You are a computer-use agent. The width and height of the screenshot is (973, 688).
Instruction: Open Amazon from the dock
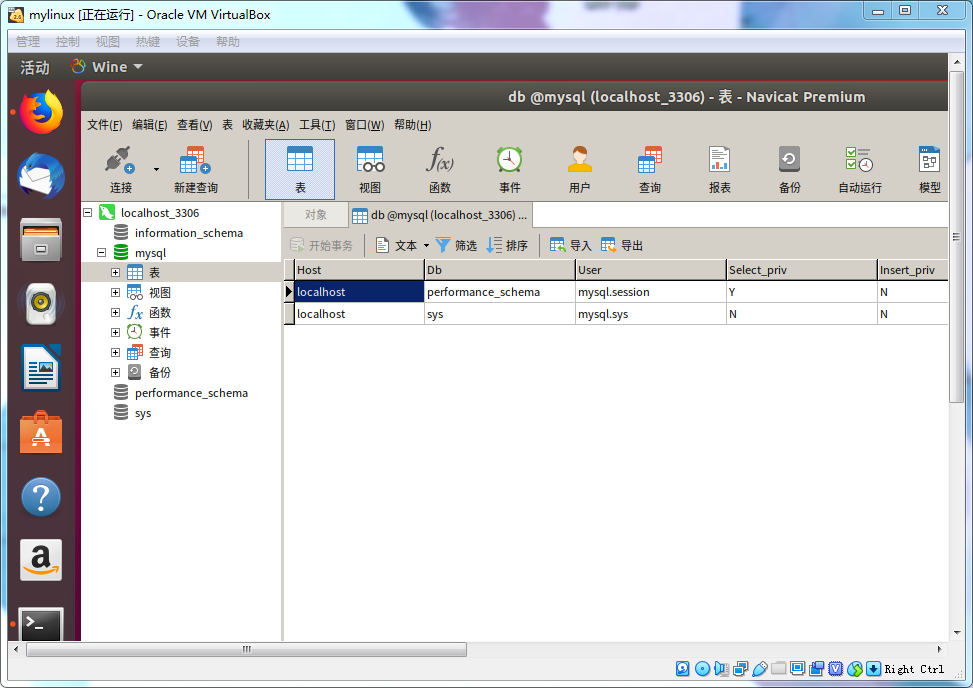(x=41, y=560)
